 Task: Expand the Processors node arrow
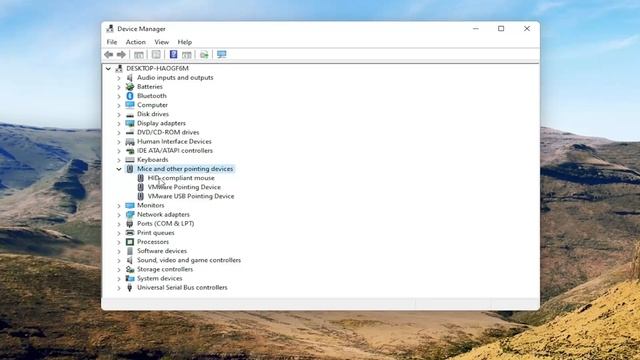[119, 242]
